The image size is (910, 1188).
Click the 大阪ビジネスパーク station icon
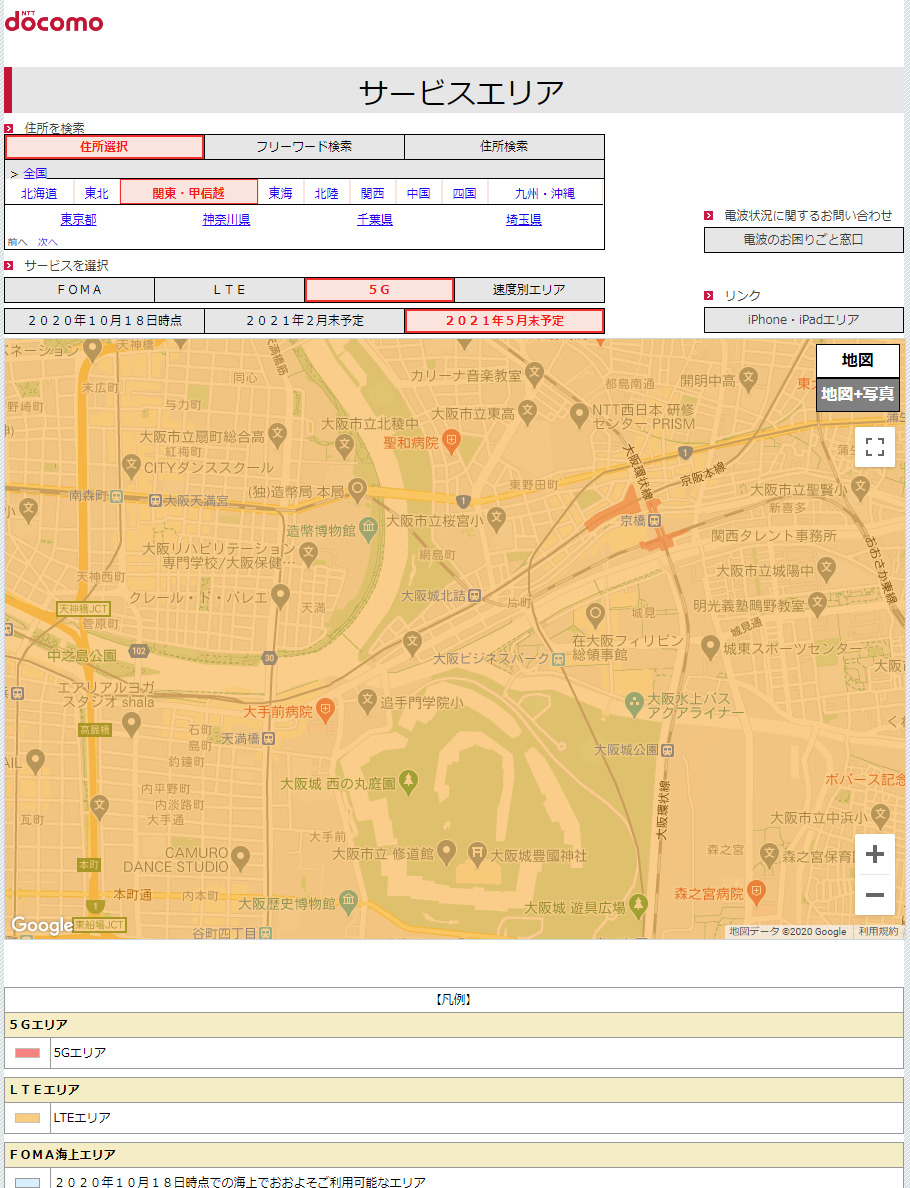(558, 659)
